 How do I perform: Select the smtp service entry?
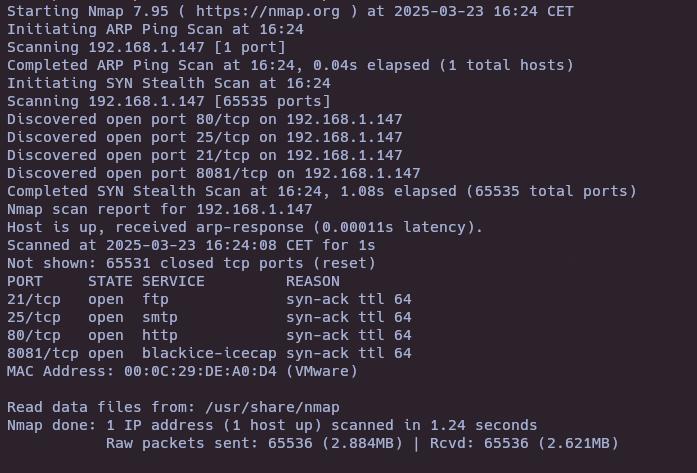(160, 317)
